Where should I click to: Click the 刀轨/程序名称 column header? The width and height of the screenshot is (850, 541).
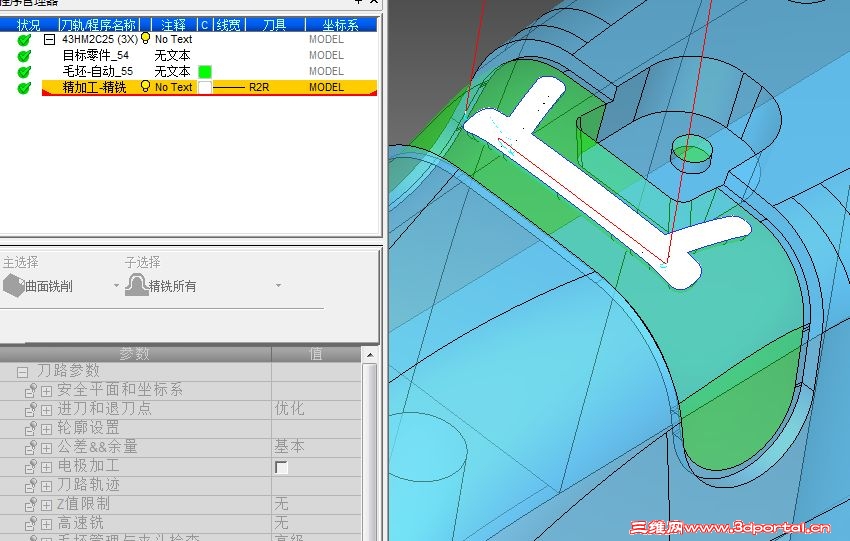click(98, 25)
